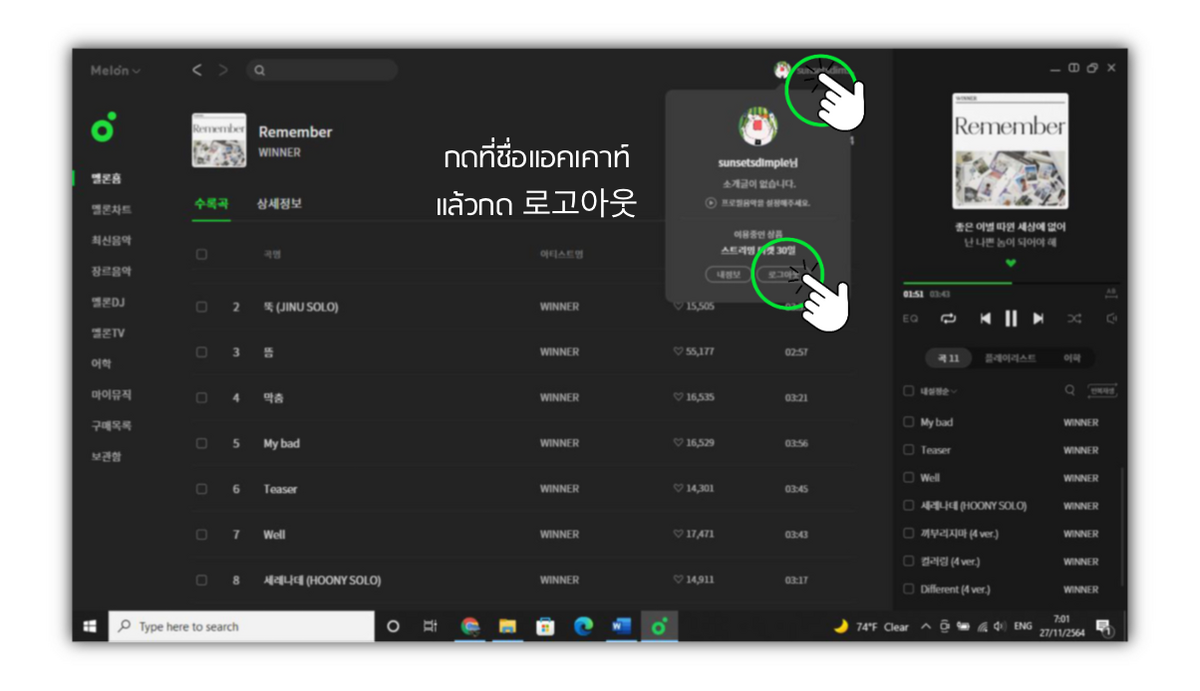This screenshot has height=691, width=1200.
Task: Toggle shuffle playback icon
Action: 1074,318
